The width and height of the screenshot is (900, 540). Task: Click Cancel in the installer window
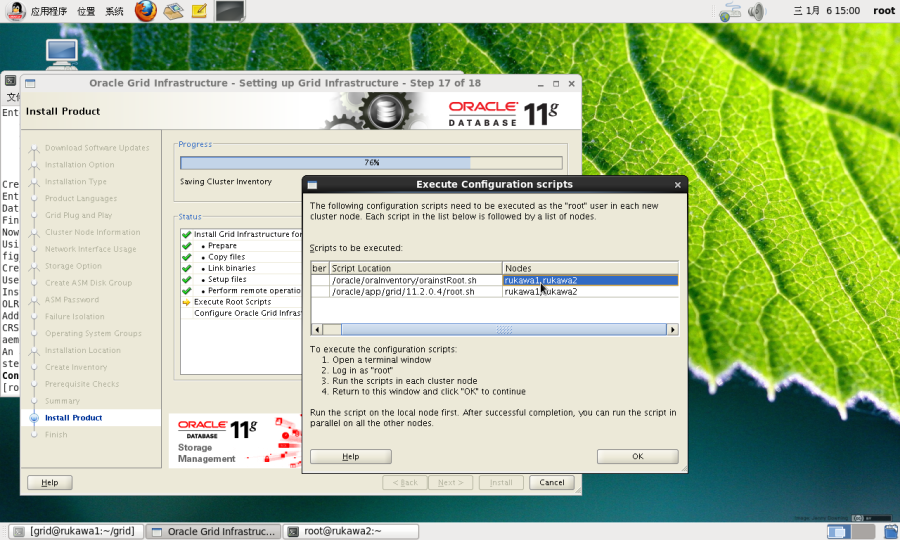552,483
